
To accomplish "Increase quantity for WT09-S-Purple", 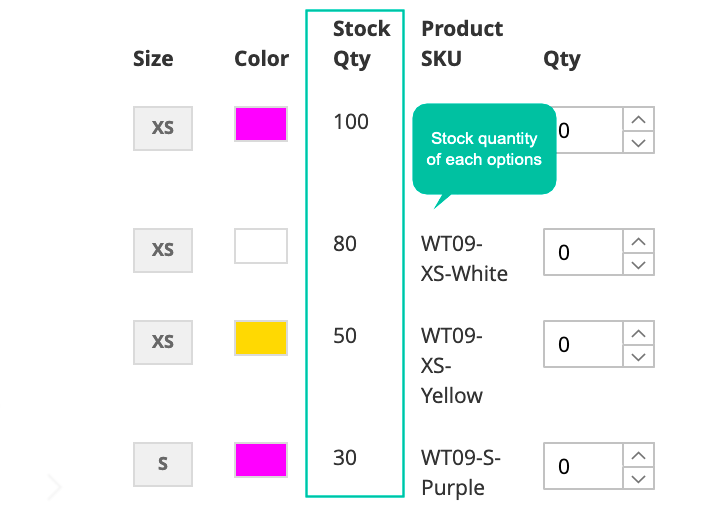I will coord(638,456).
